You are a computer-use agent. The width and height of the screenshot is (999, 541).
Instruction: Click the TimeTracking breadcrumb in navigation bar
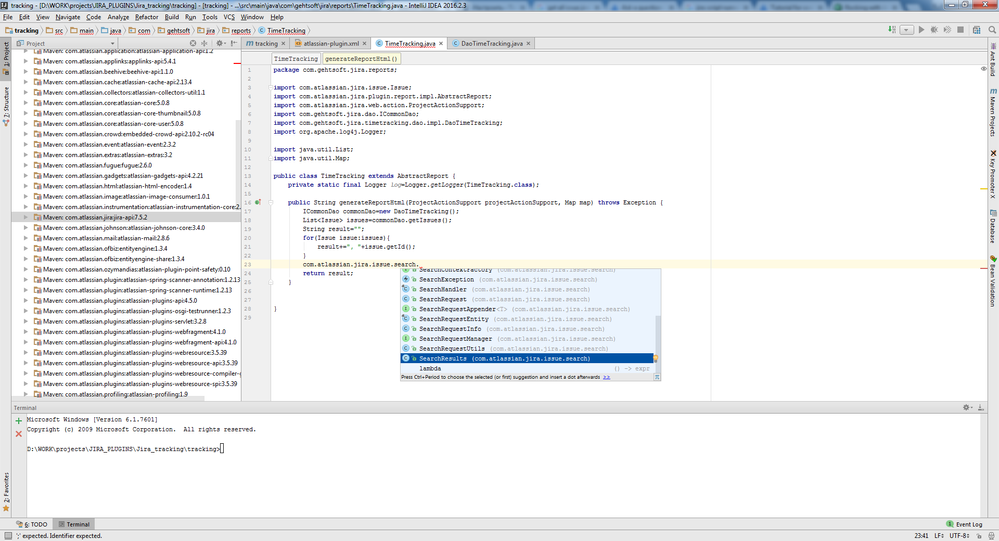(x=282, y=31)
